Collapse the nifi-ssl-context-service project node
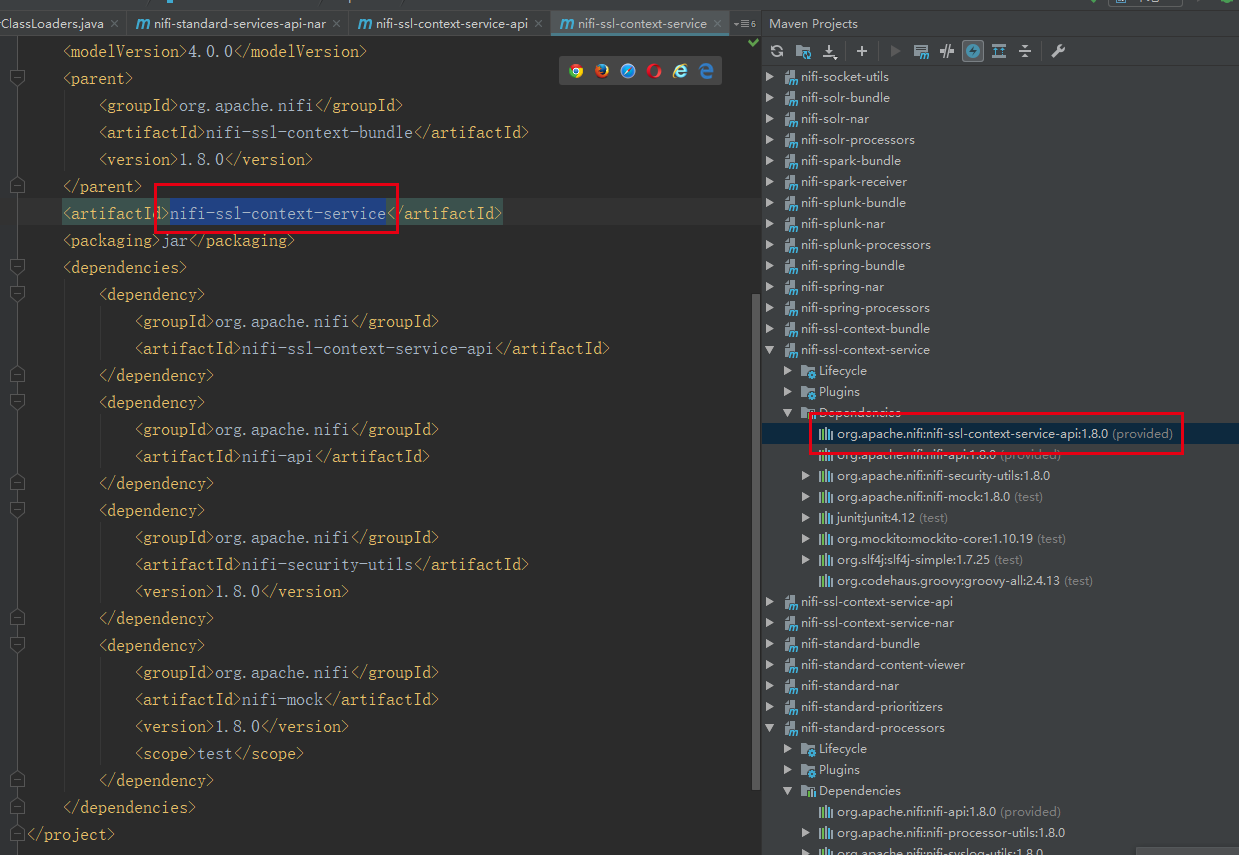This screenshot has width=1239, height=855. pos(769,350)
